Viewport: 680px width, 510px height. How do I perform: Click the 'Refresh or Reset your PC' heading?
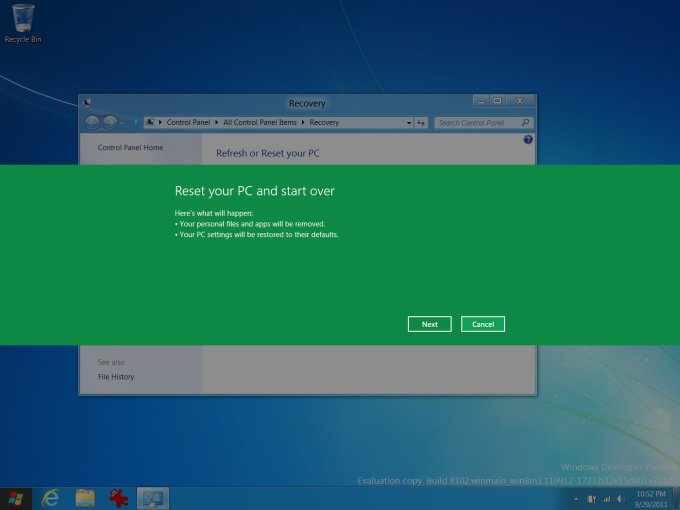point(268,154)
